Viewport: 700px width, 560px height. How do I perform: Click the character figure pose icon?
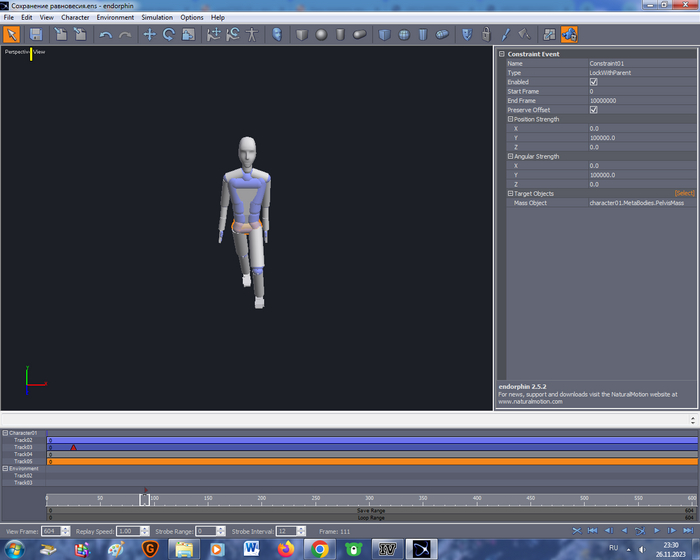252,35
